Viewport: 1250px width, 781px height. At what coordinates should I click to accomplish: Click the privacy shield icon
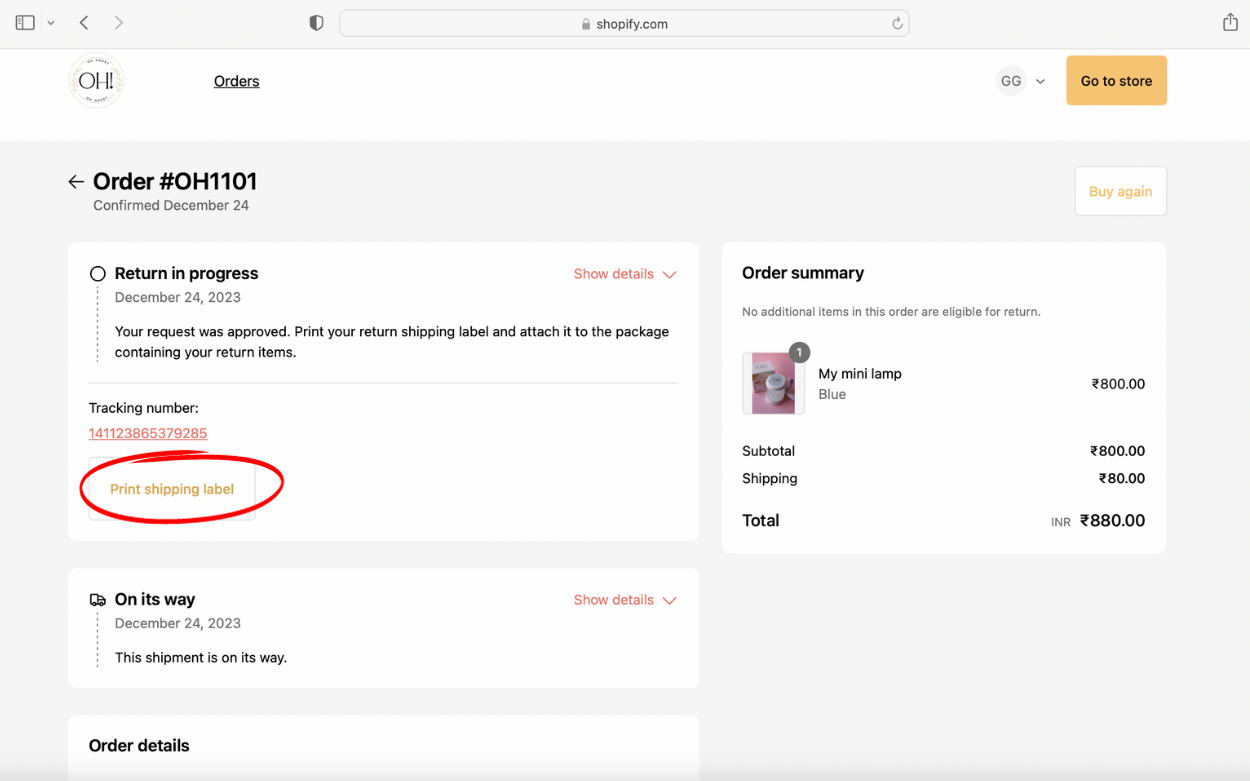pyautogui.click(x=316, y=23)
